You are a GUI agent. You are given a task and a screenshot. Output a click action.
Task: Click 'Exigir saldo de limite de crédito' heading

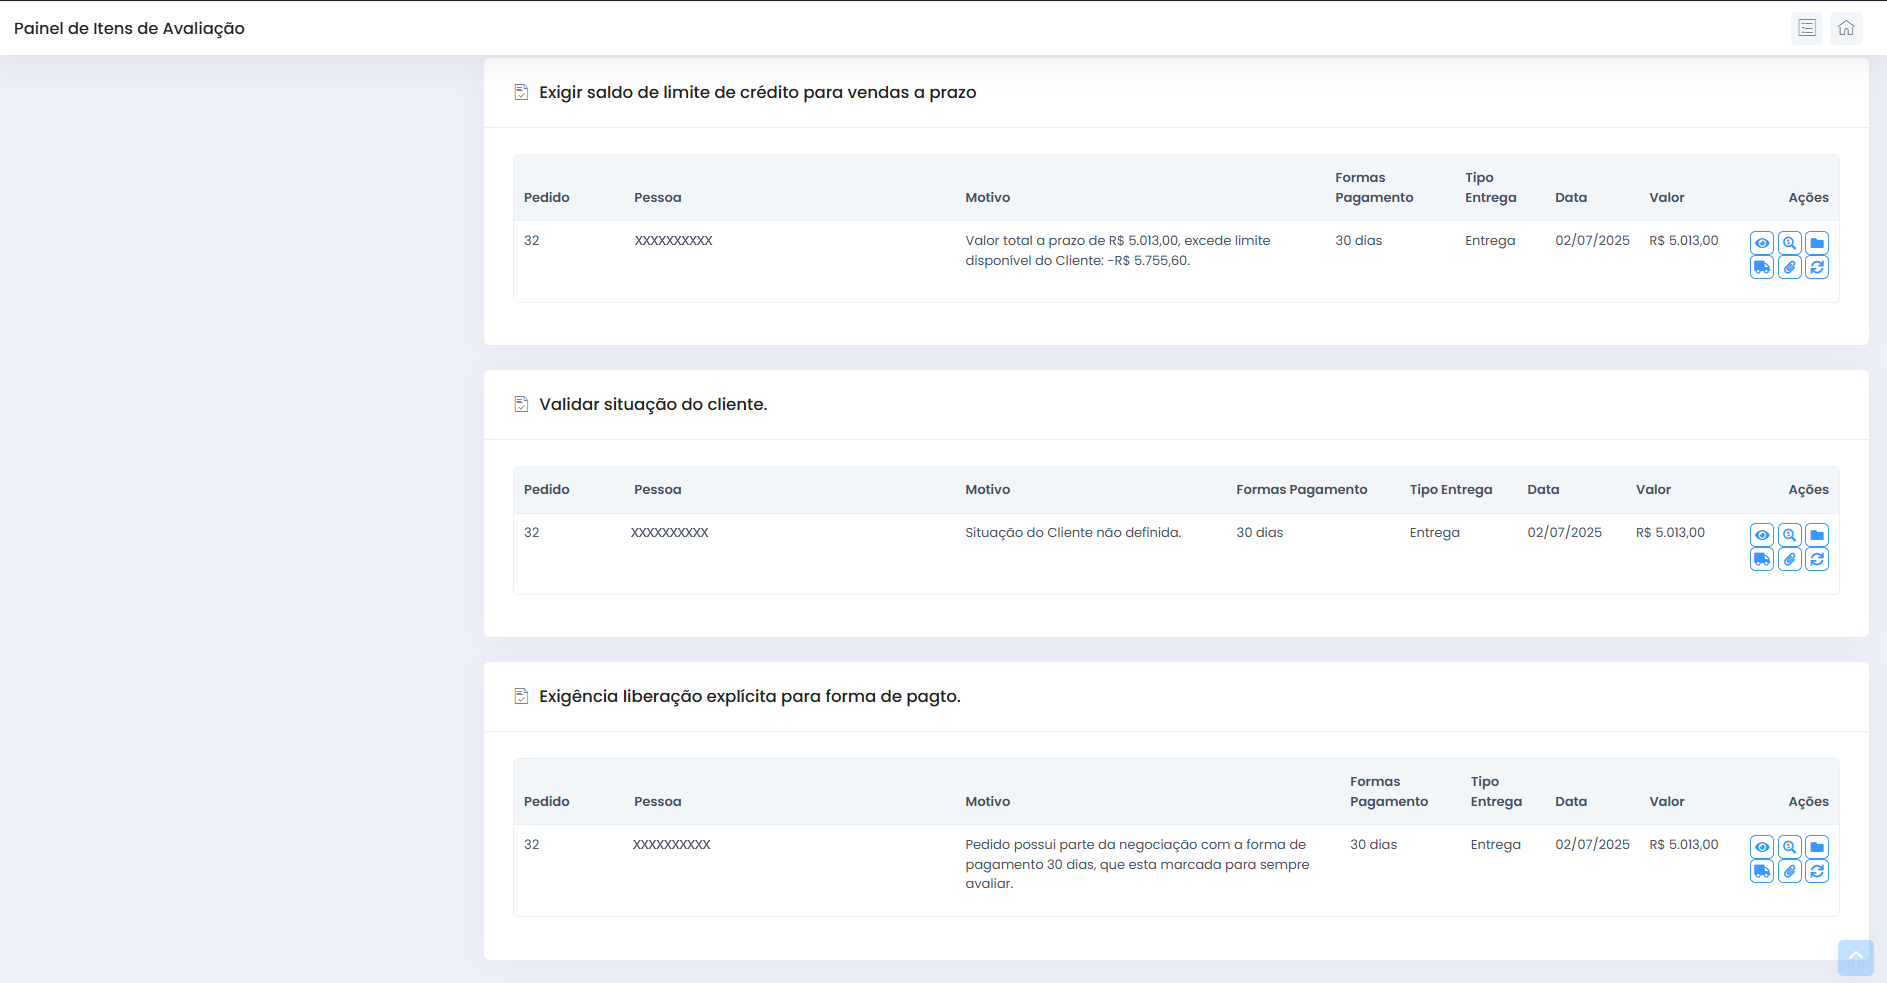tap(757, 92)
